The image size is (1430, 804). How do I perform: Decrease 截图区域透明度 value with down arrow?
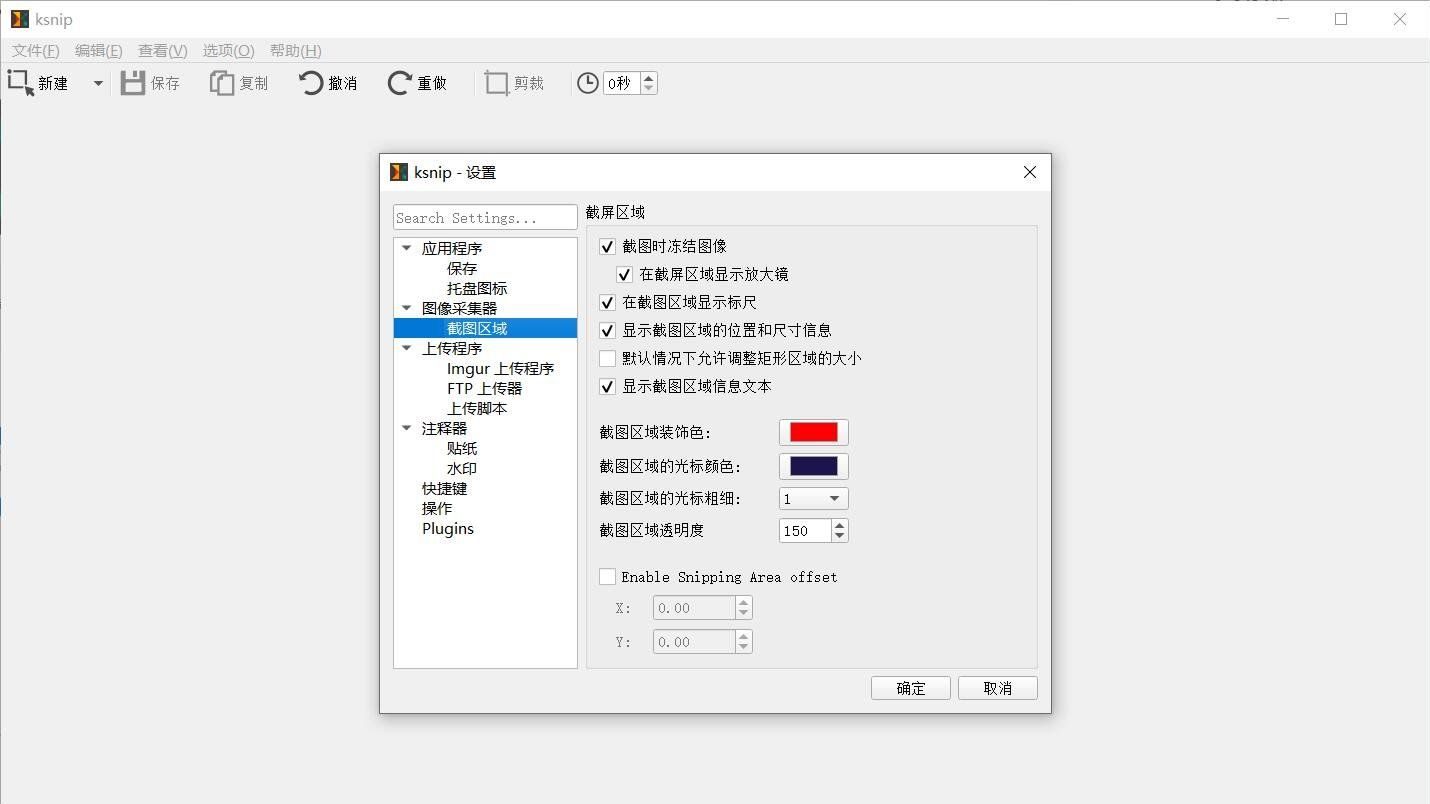(840, 536)
